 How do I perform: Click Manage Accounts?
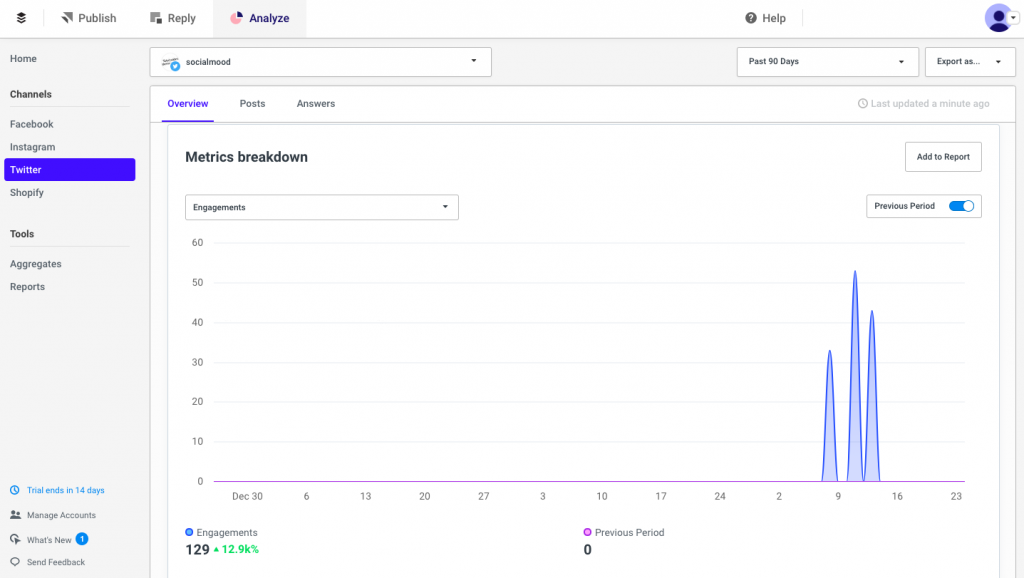(61, 515)
